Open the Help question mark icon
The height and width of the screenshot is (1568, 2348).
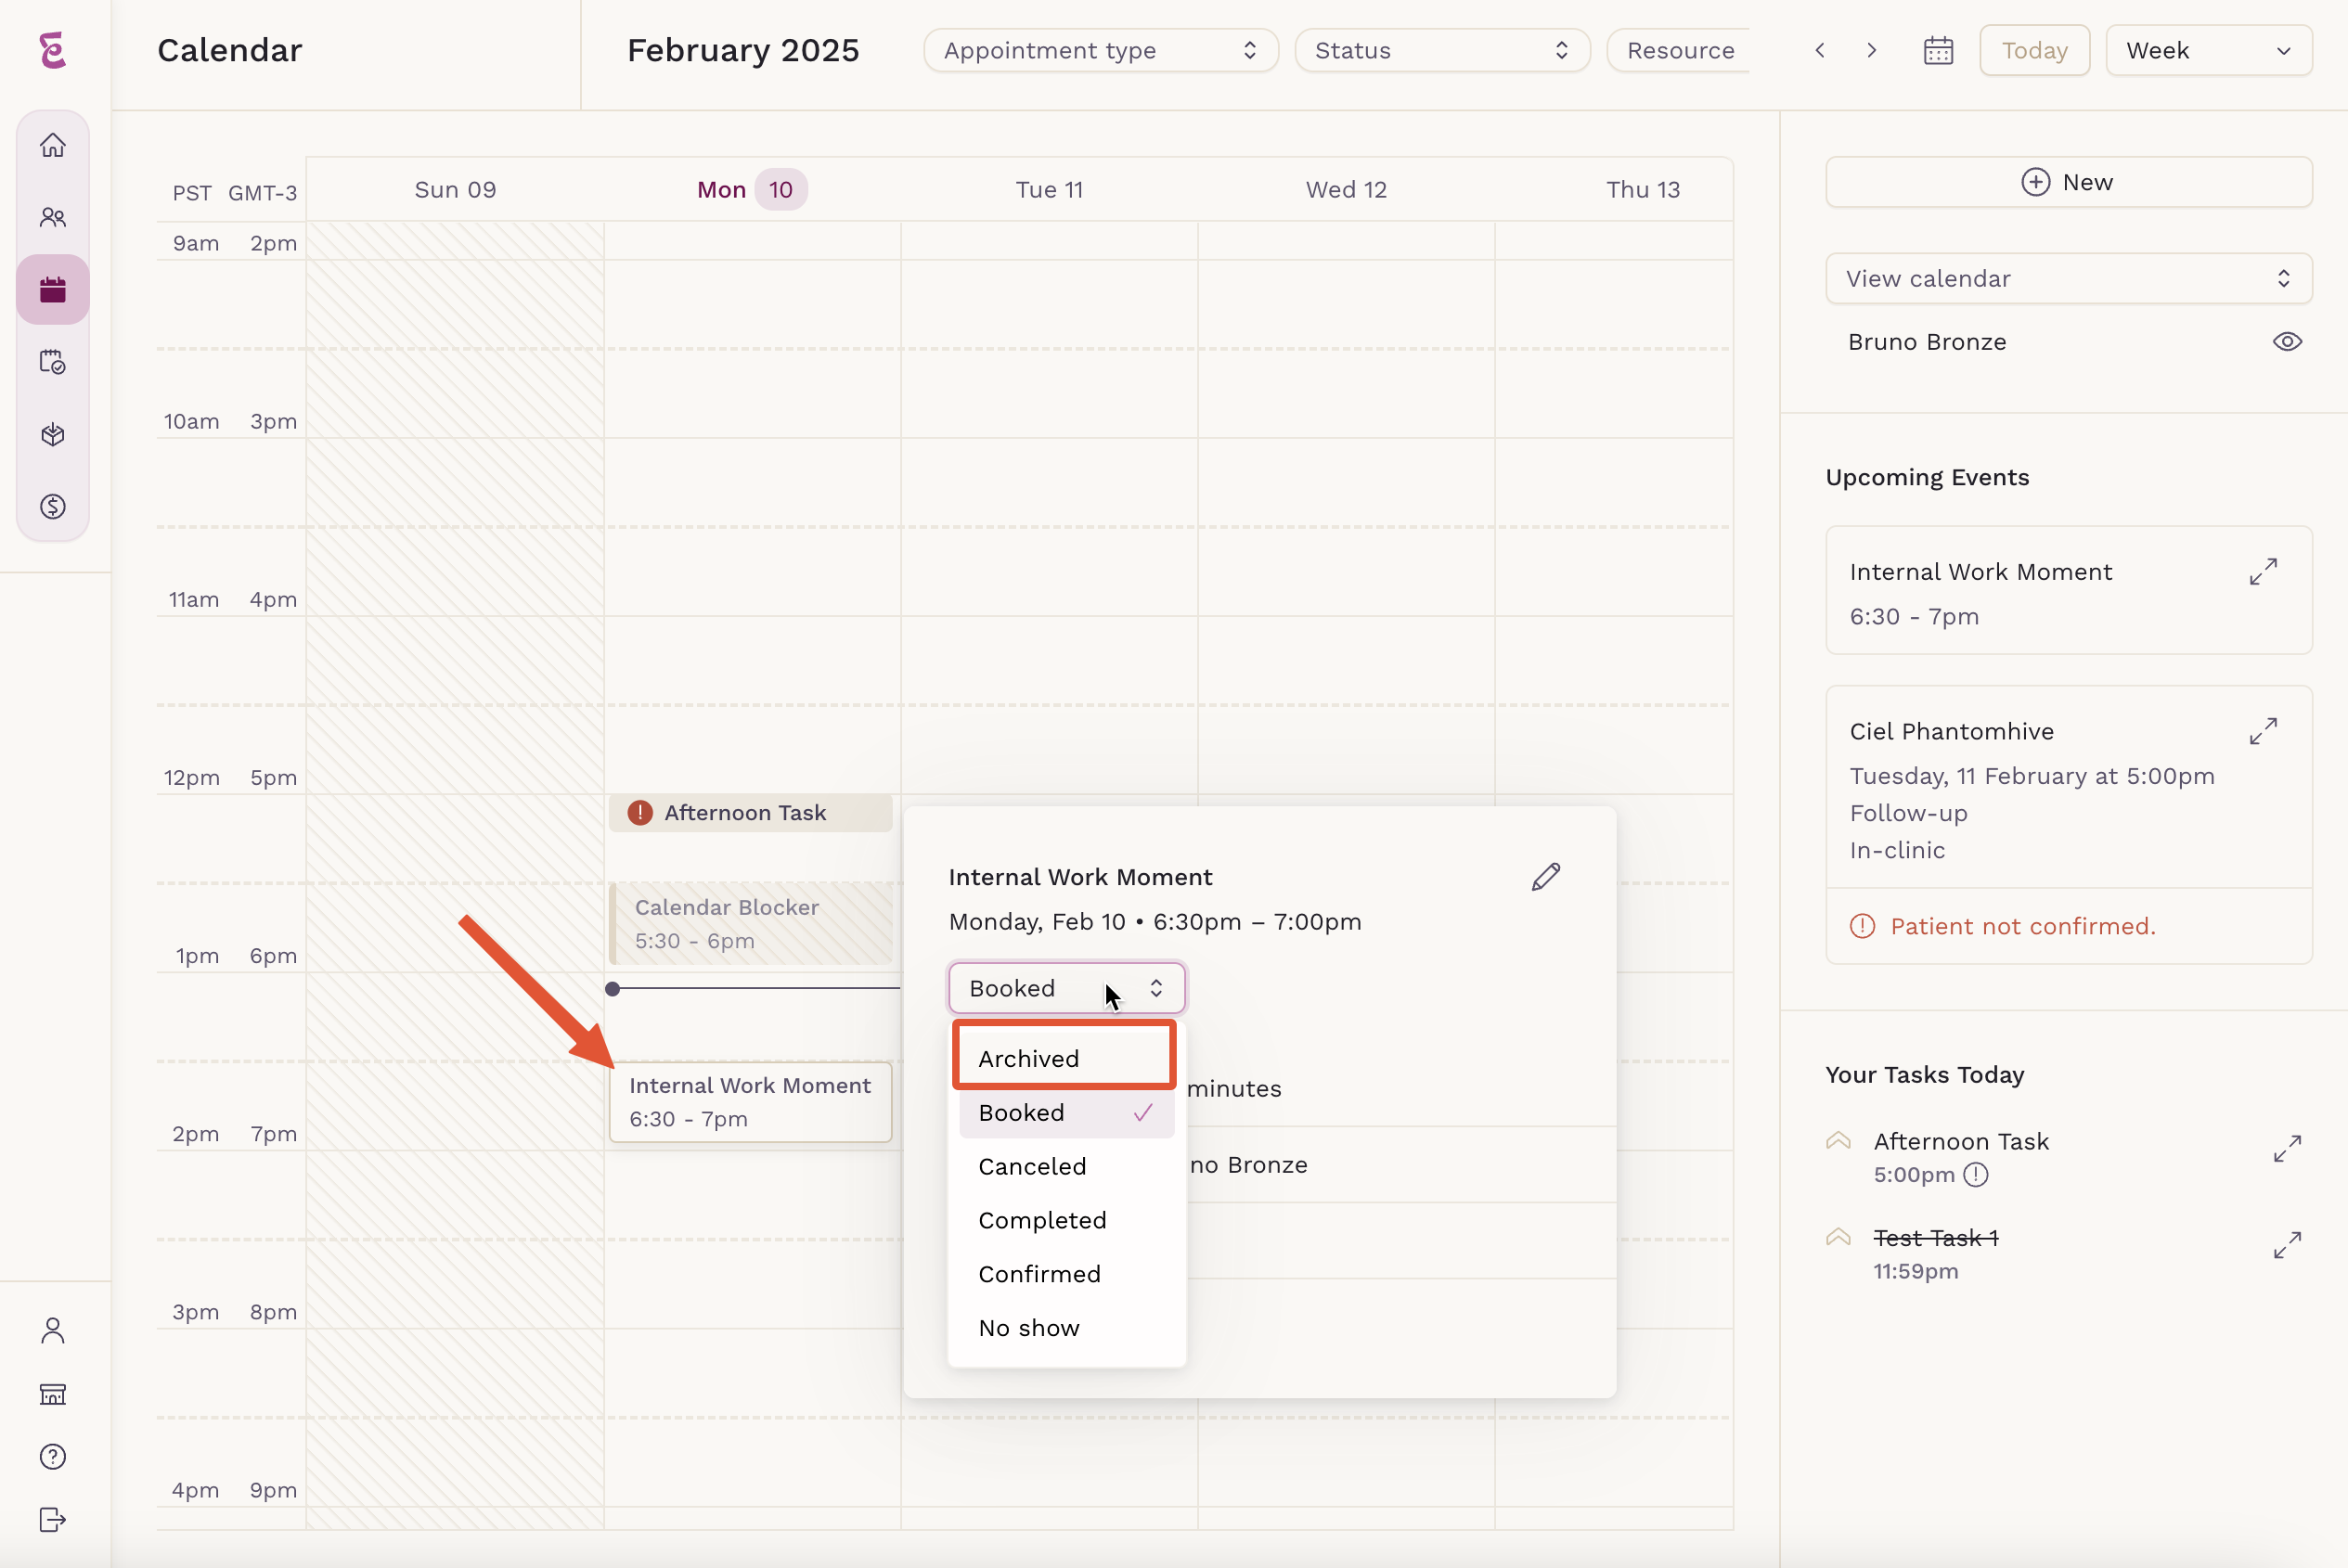click(53, 1456)
